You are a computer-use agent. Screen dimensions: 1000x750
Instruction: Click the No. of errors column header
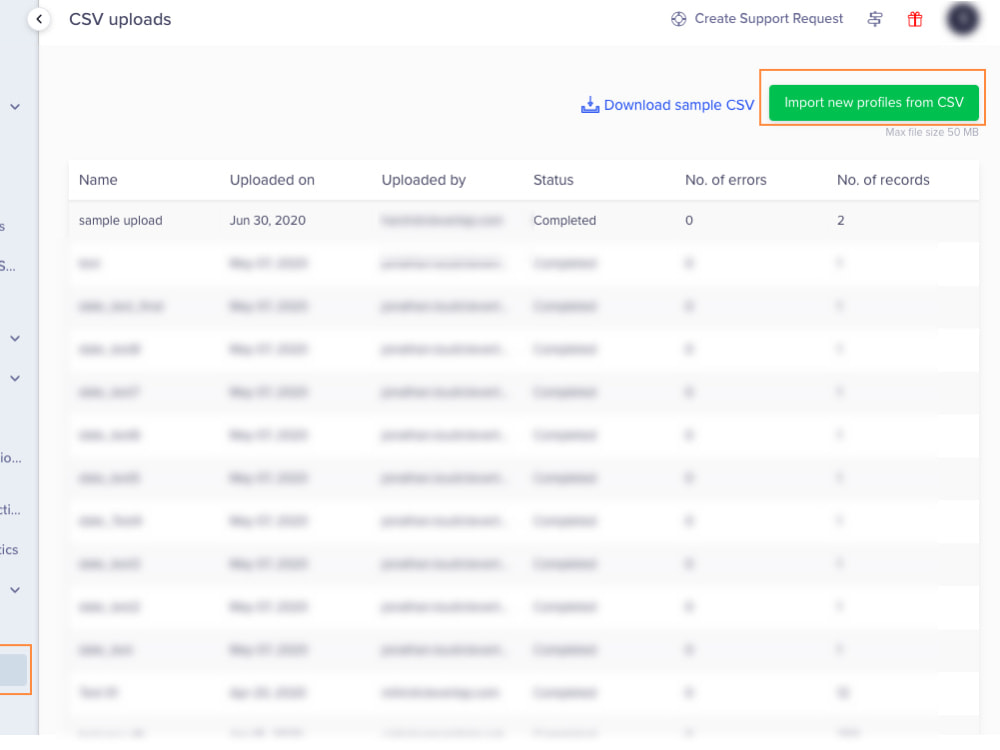(x=726, y=180)
